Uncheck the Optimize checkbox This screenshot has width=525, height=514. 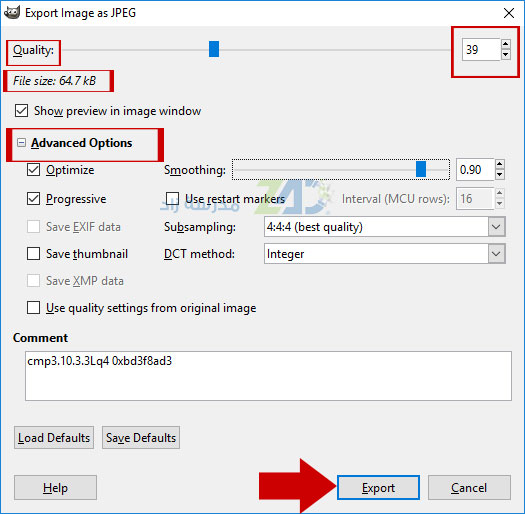point(33,170)
